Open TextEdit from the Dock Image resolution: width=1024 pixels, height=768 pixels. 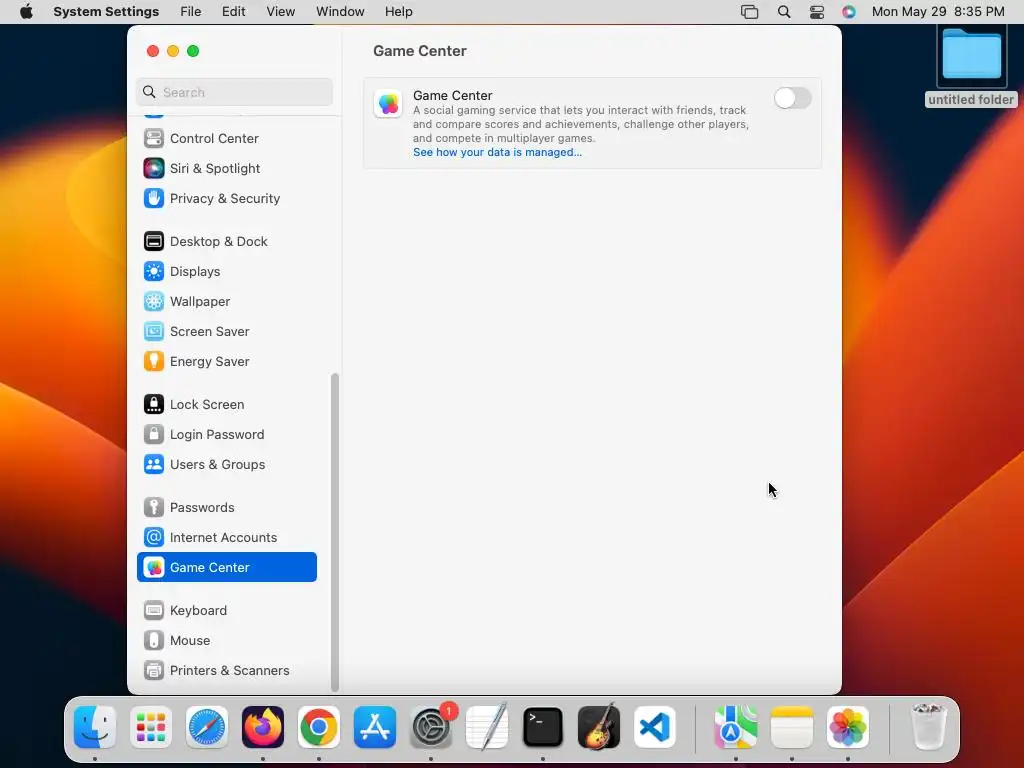coord(487,727)
